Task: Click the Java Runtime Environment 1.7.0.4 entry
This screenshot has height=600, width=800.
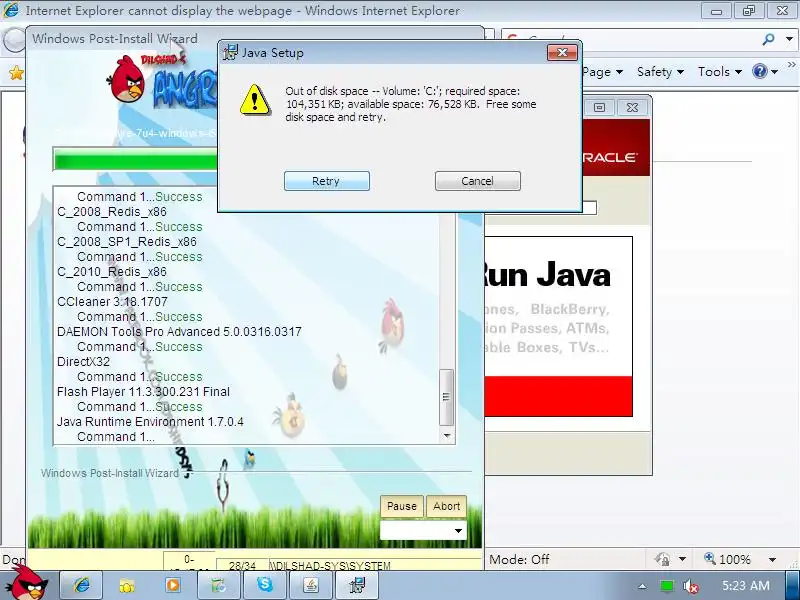Action: click(150, 422)
